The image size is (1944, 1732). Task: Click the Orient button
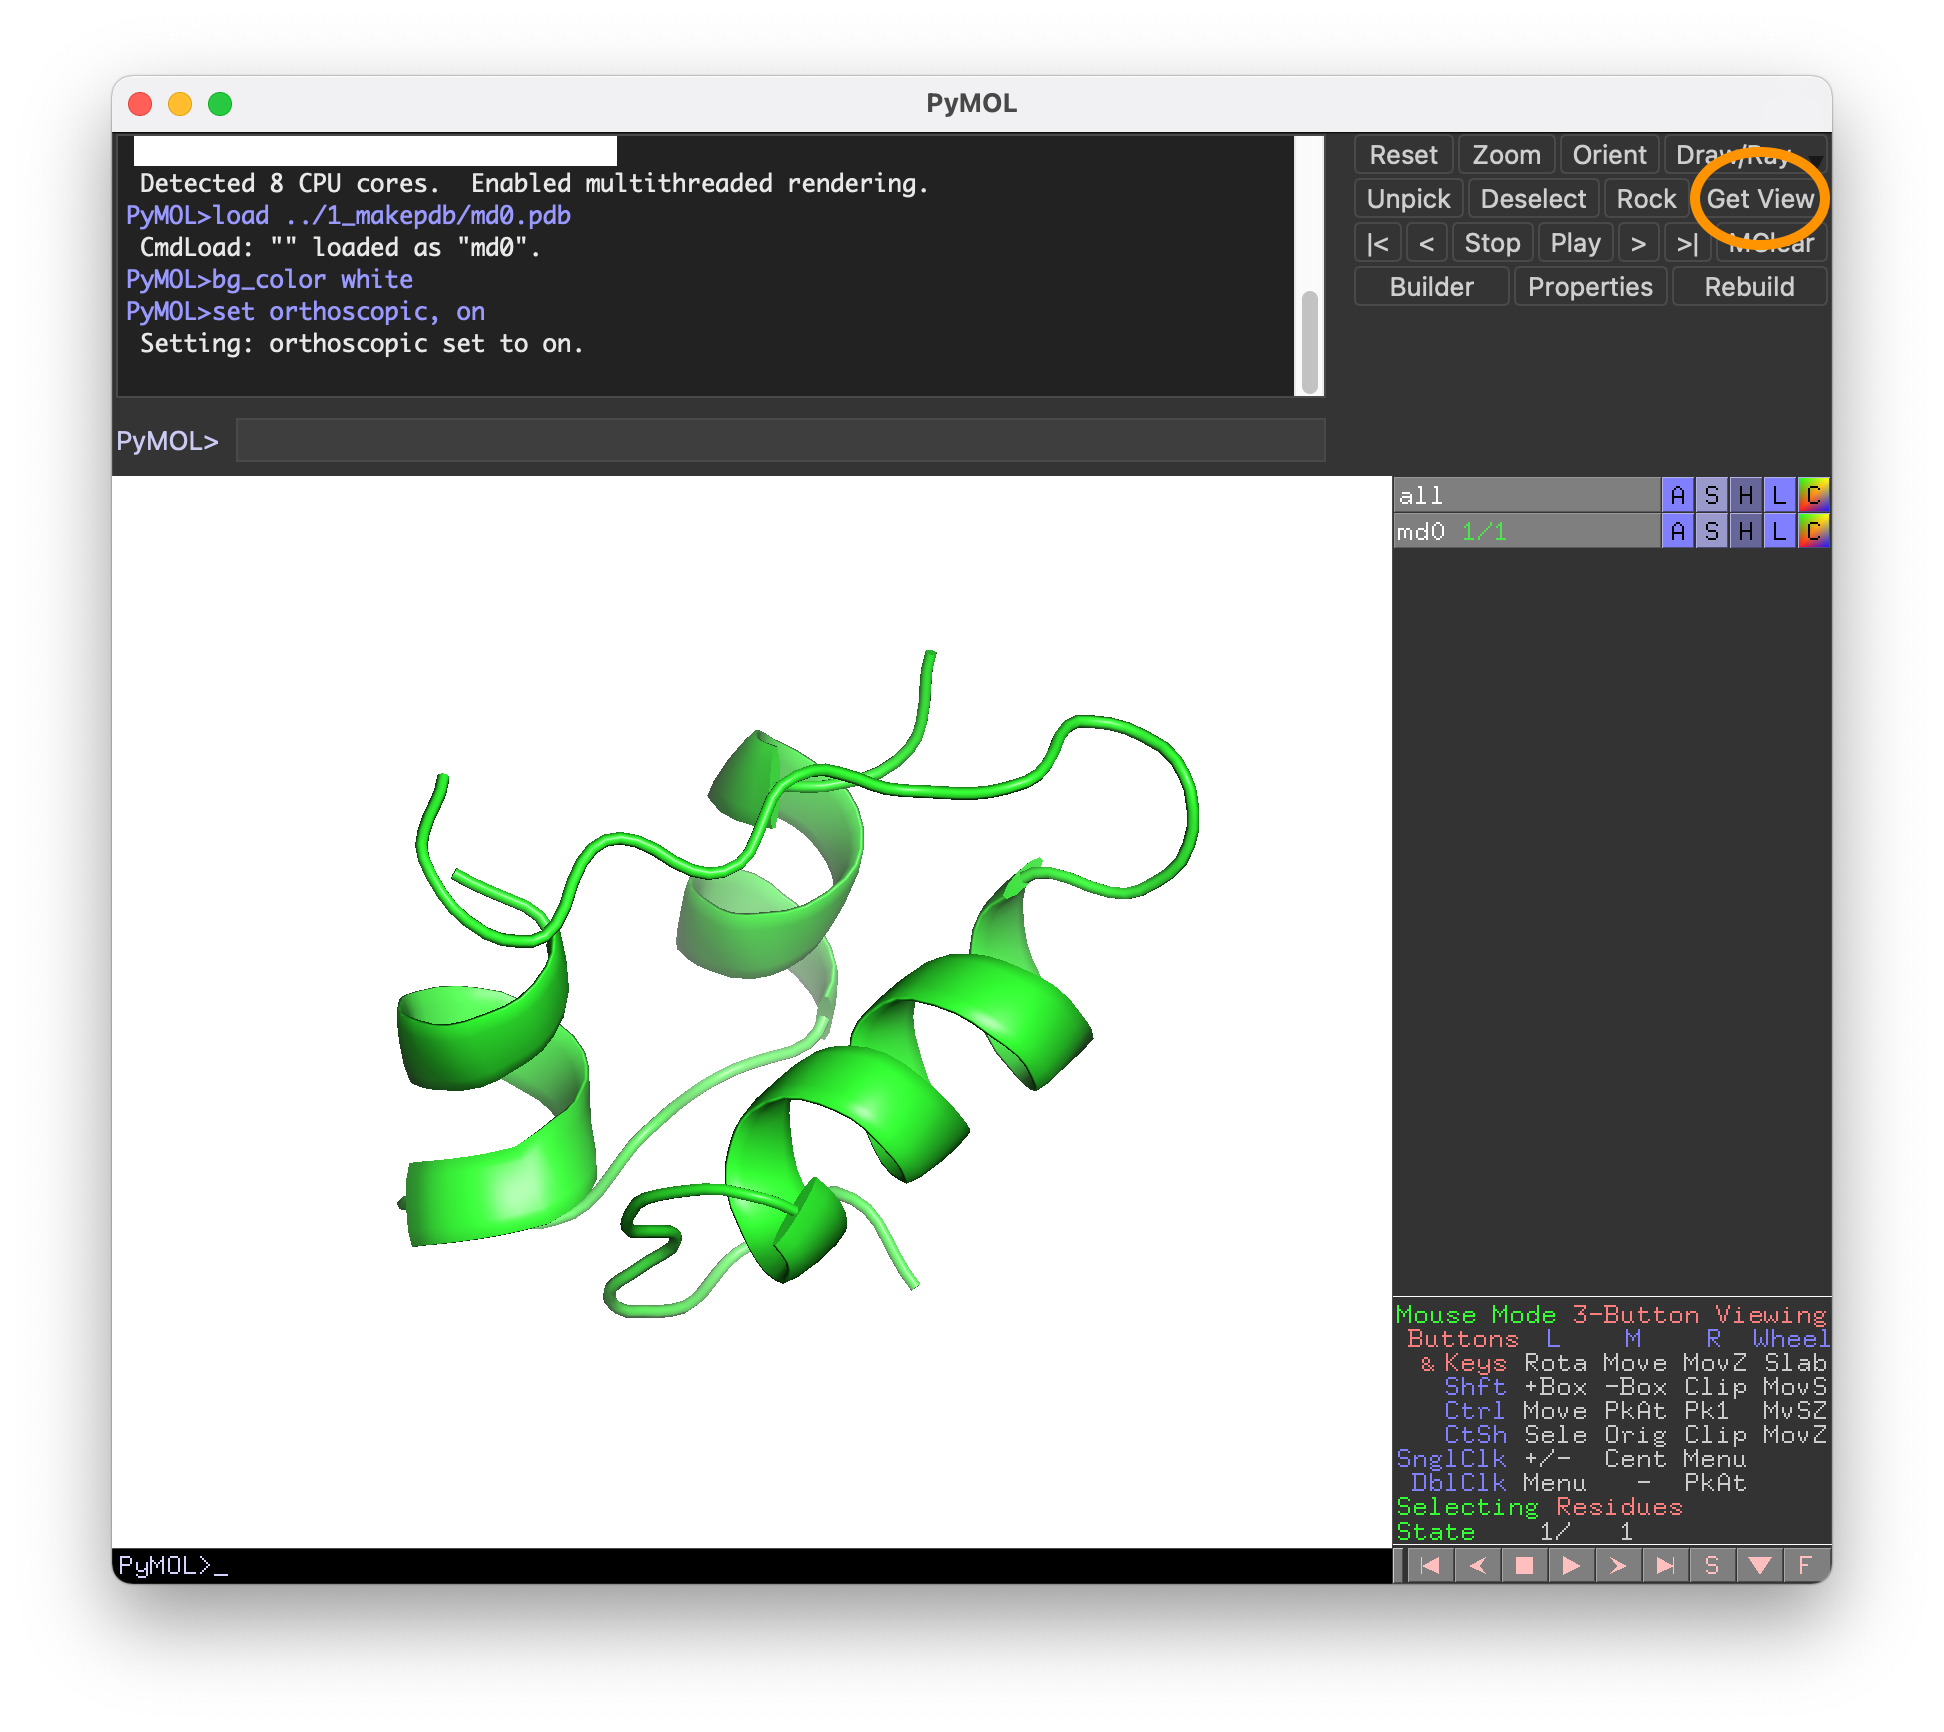coord(1609,155)
